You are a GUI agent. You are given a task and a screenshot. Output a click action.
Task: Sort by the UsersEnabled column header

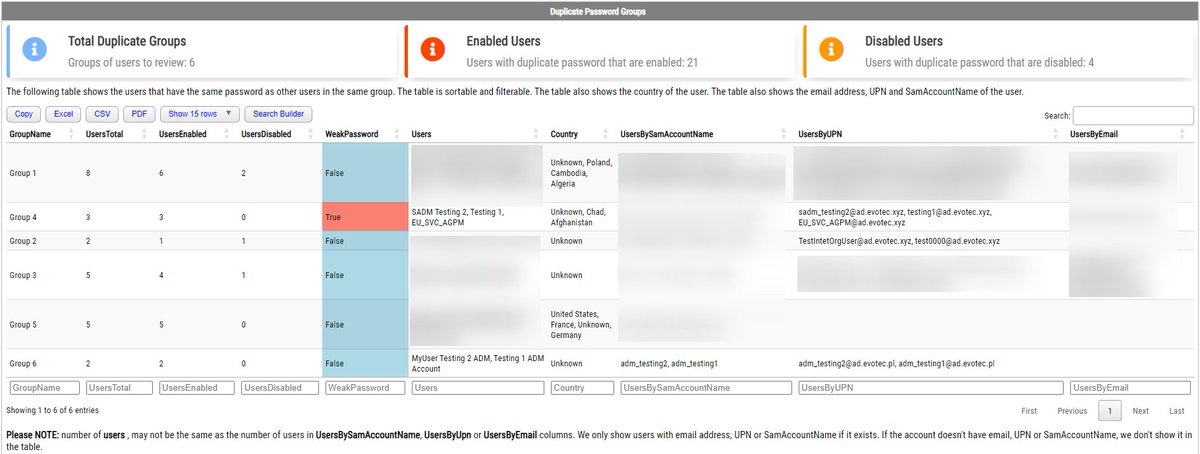pyautogui.click(x=196, y=134)
